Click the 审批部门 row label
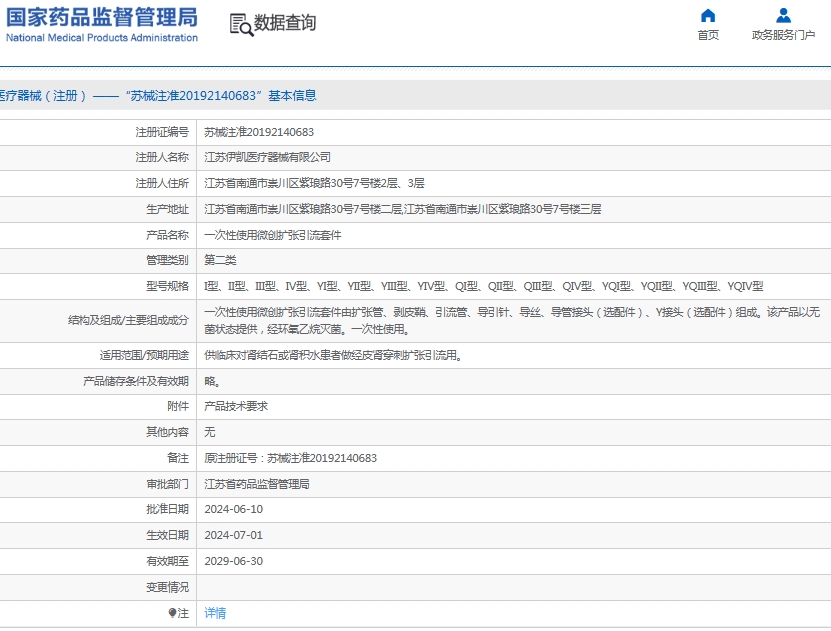 coord(167,484)
